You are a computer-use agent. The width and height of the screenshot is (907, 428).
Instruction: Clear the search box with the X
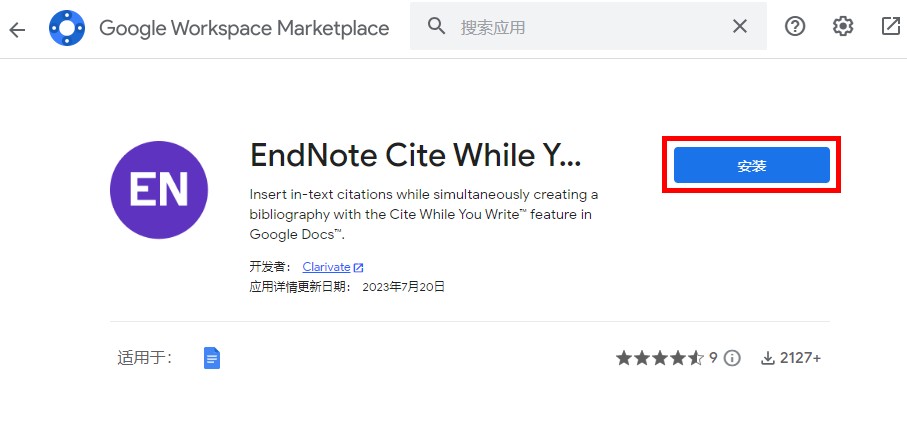[740, 26]
